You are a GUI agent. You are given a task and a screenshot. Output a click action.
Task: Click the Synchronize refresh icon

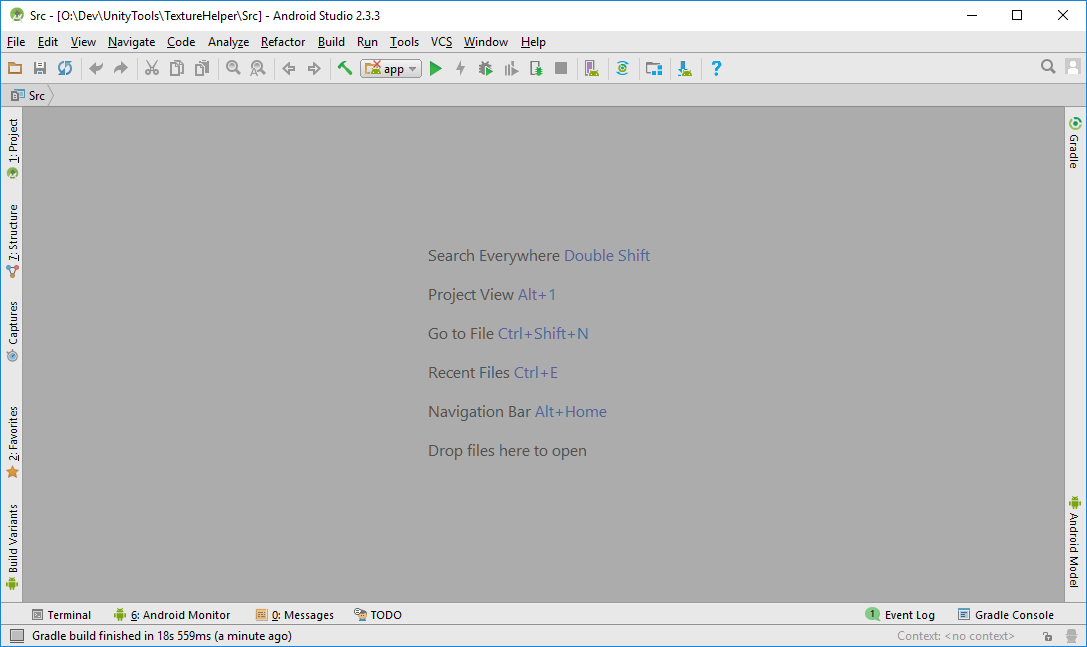65,68
